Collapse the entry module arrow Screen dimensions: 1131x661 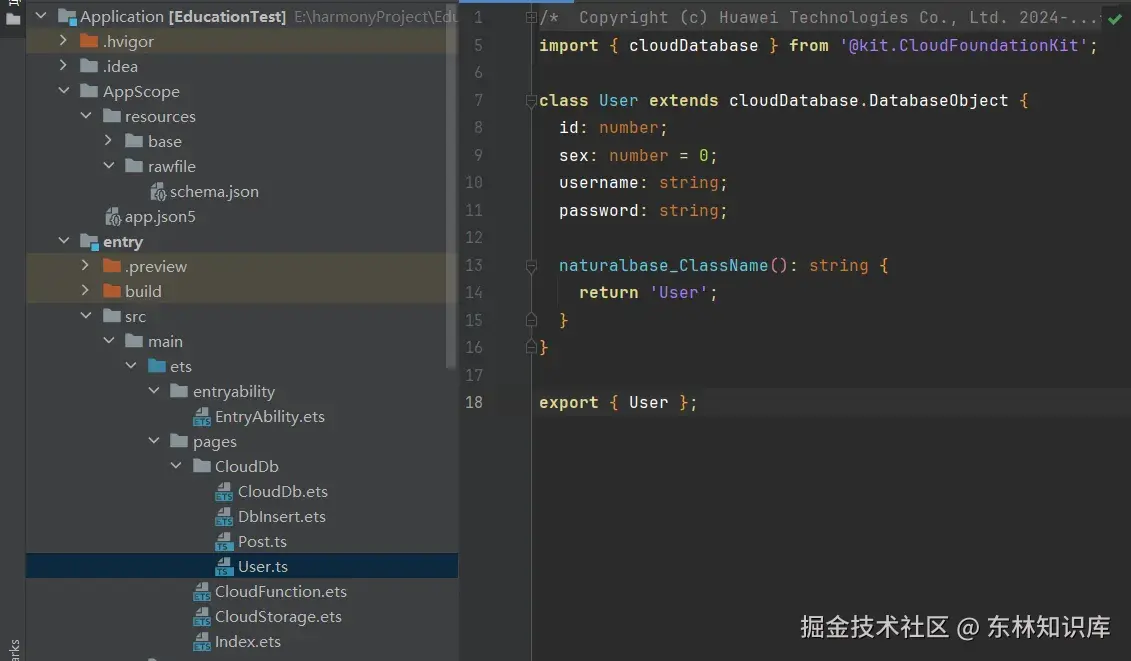coord(63,241)
